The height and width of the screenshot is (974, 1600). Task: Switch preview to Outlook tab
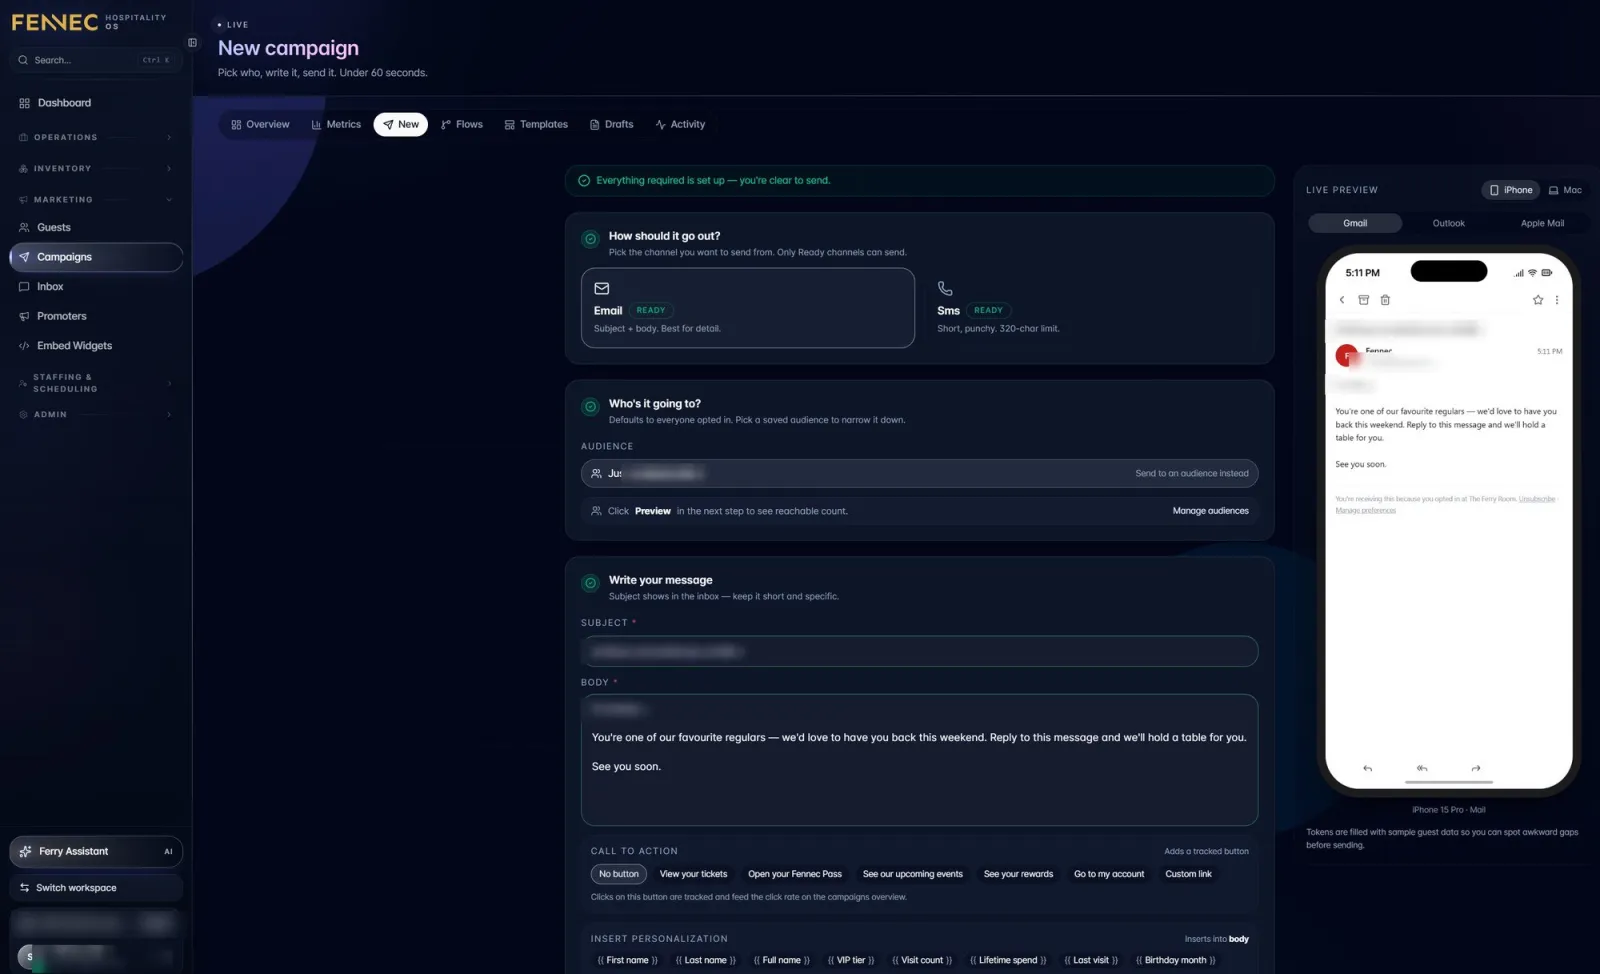pos(1448,223)
